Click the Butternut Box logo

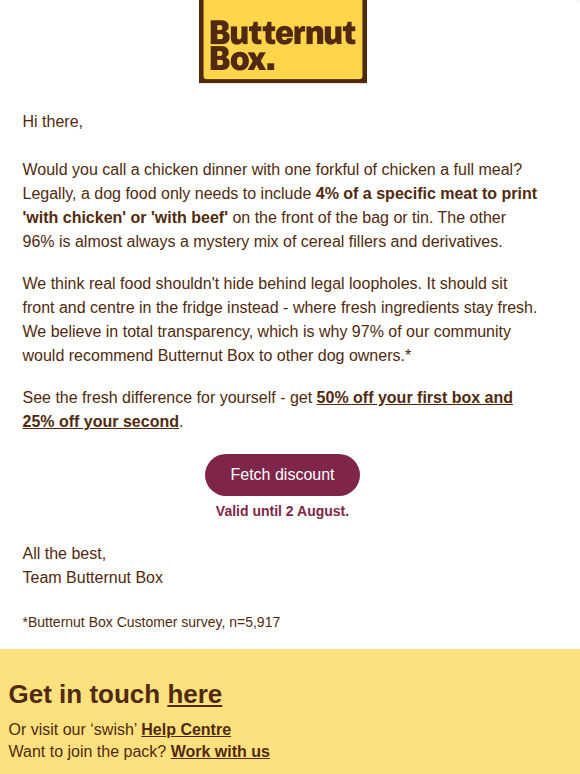283,41
